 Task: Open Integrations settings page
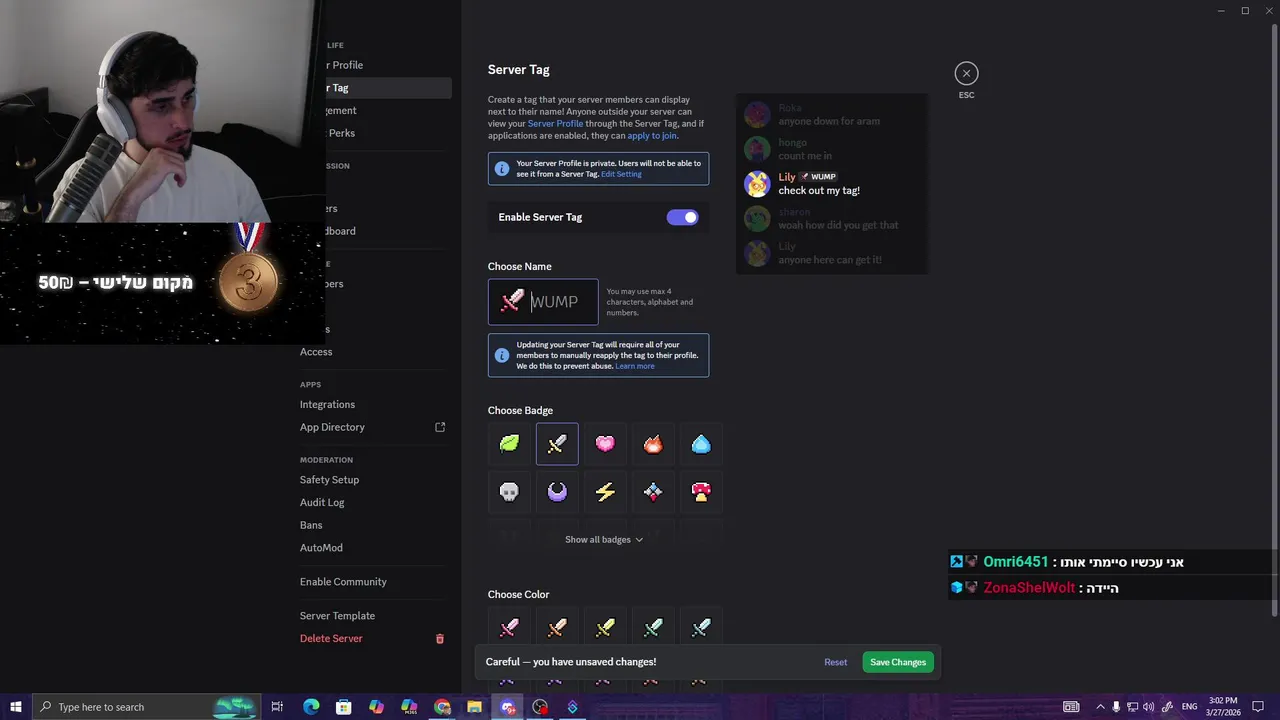click(327, 405)
